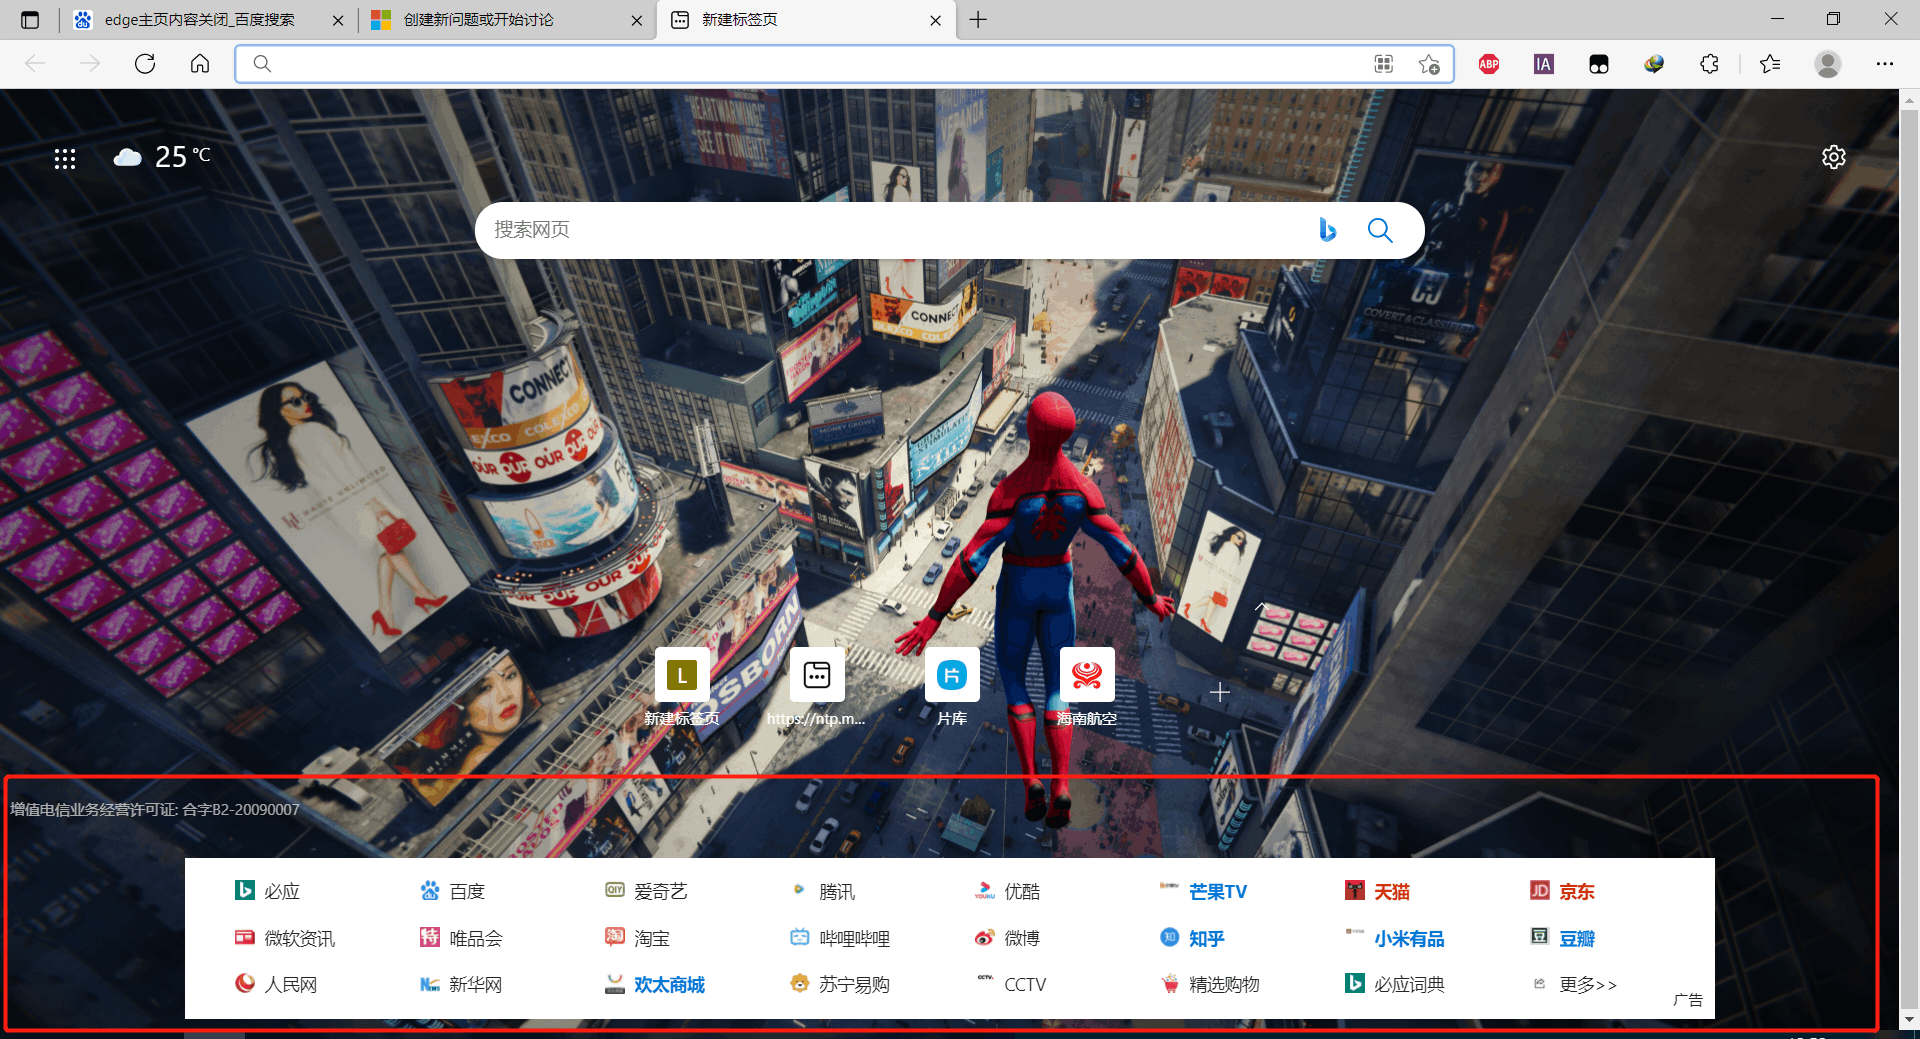Open the ABP ad blocker extension

1489,64
